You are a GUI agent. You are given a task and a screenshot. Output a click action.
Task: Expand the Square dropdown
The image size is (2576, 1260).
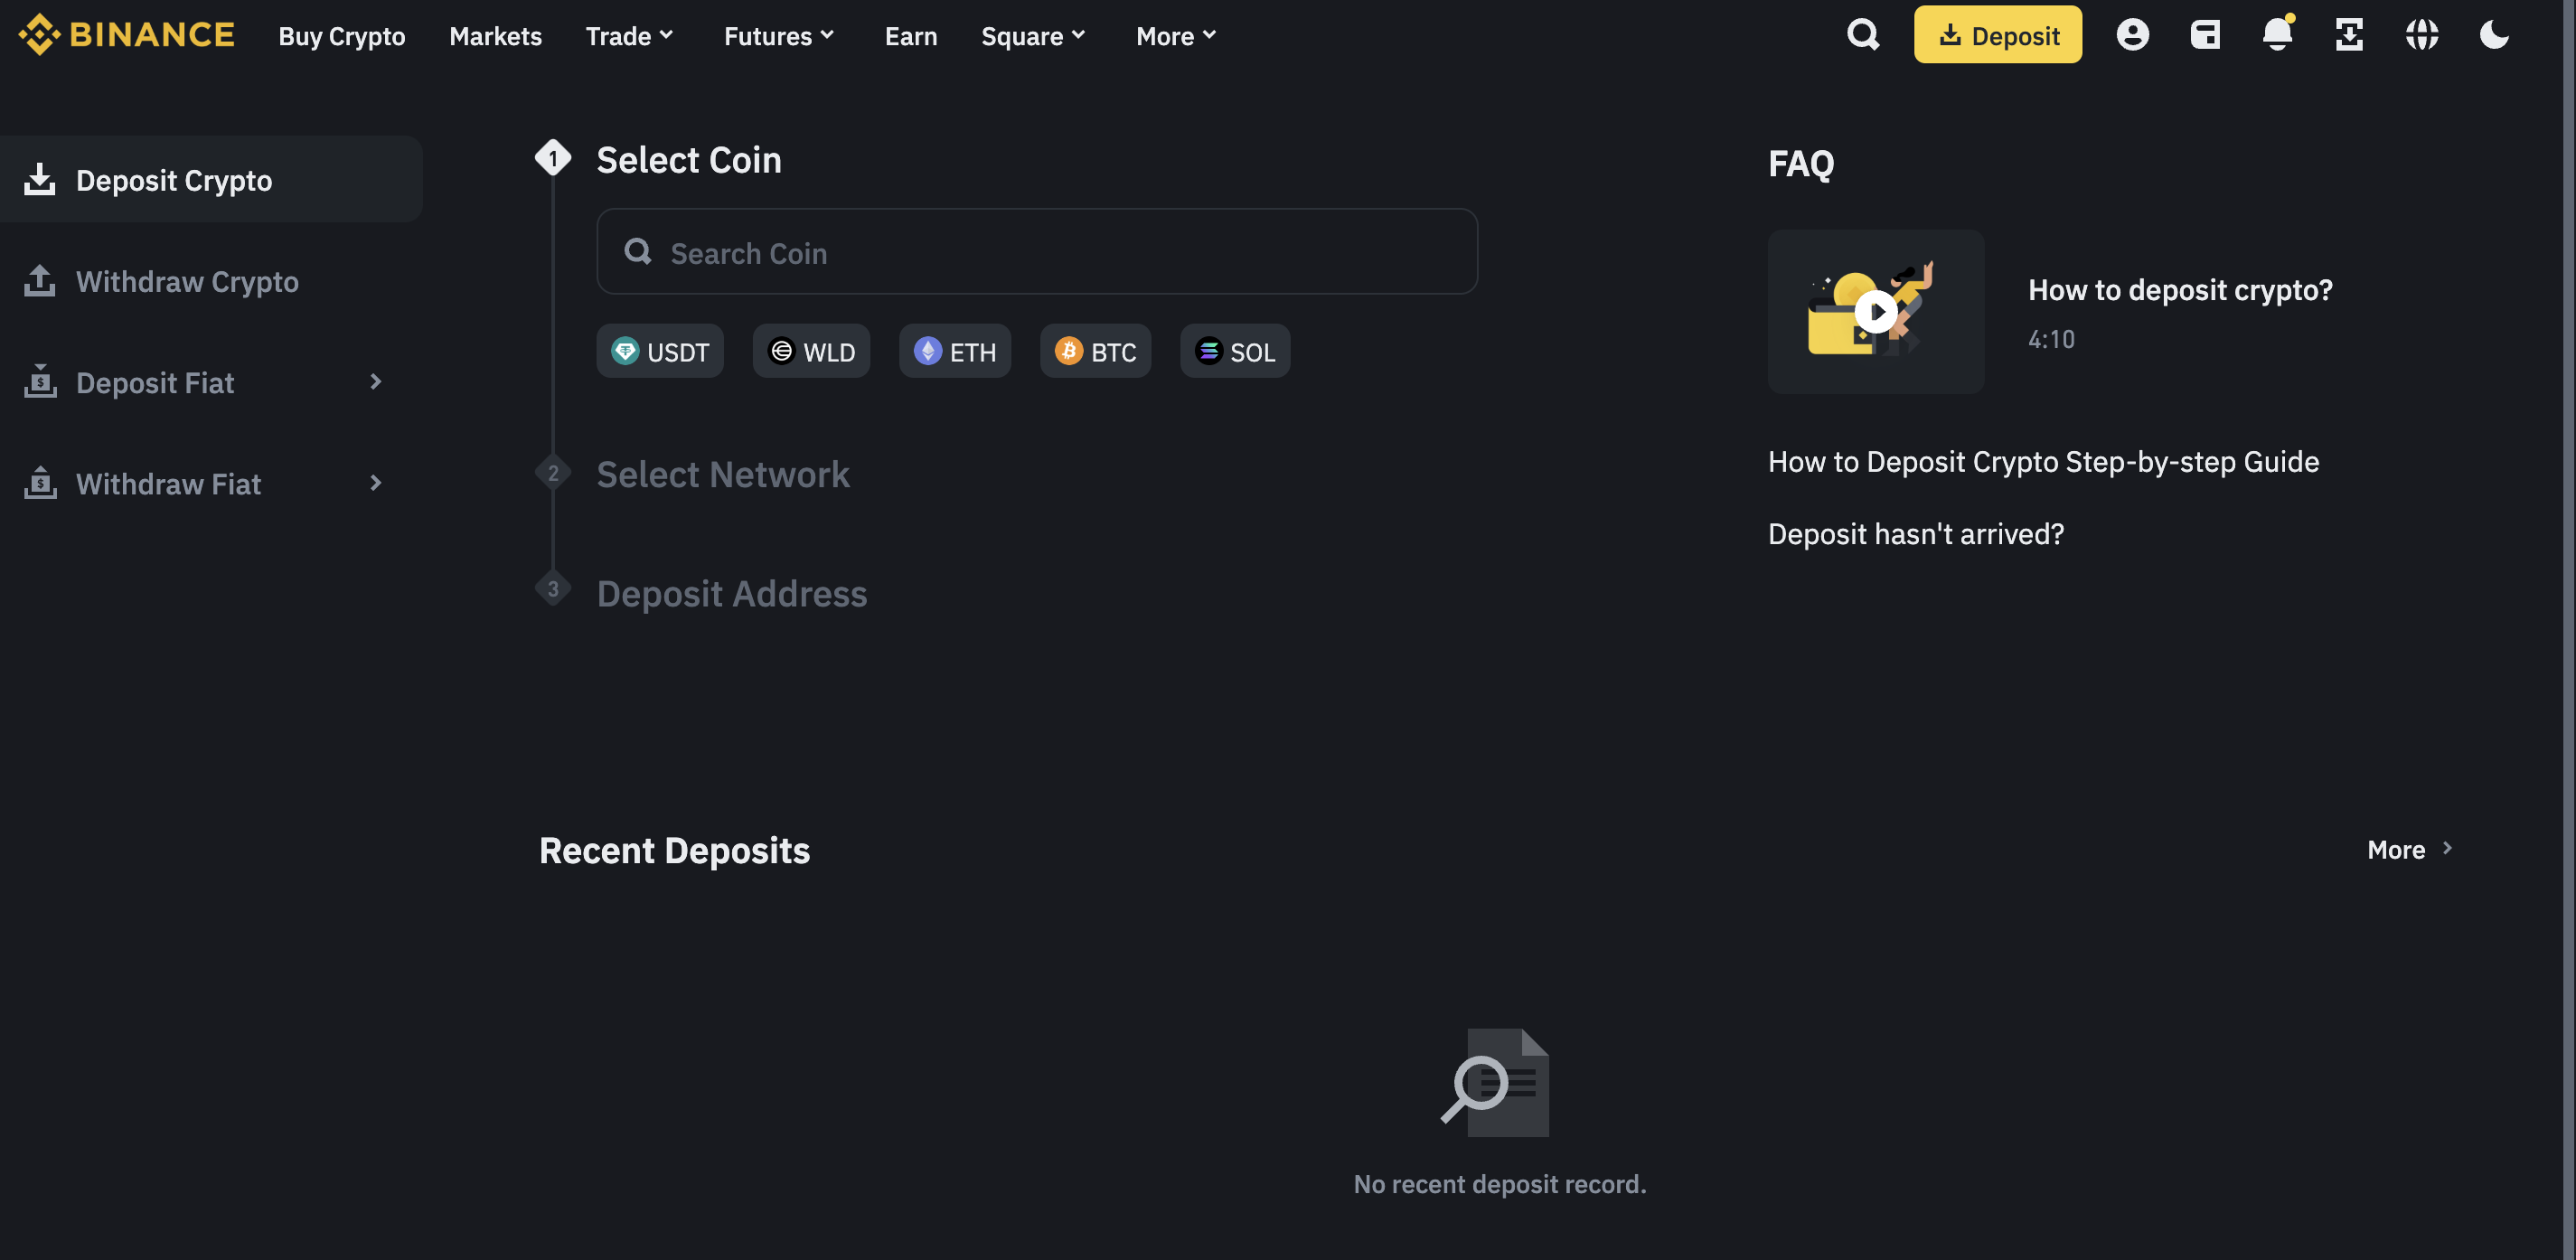click(1033, 36)
